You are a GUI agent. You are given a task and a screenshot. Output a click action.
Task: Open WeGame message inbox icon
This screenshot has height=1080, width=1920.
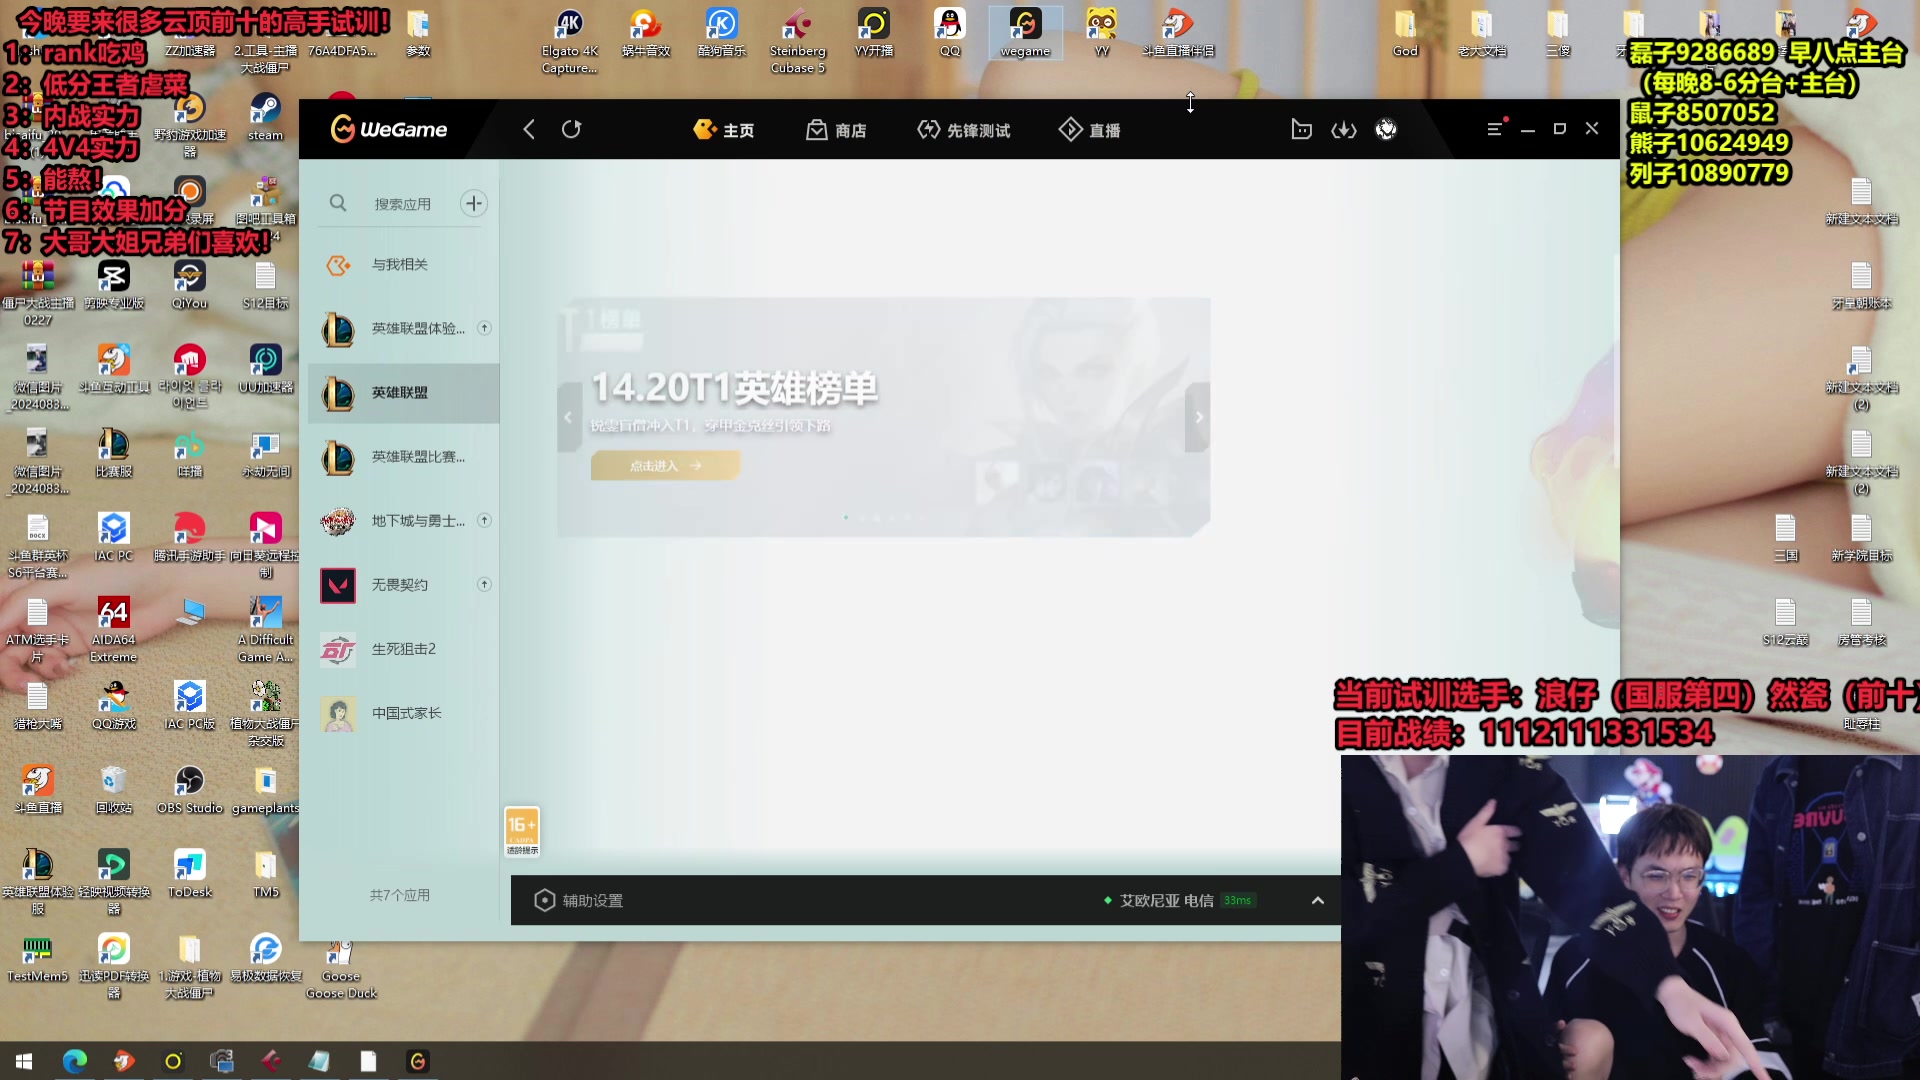point(1301,129)
